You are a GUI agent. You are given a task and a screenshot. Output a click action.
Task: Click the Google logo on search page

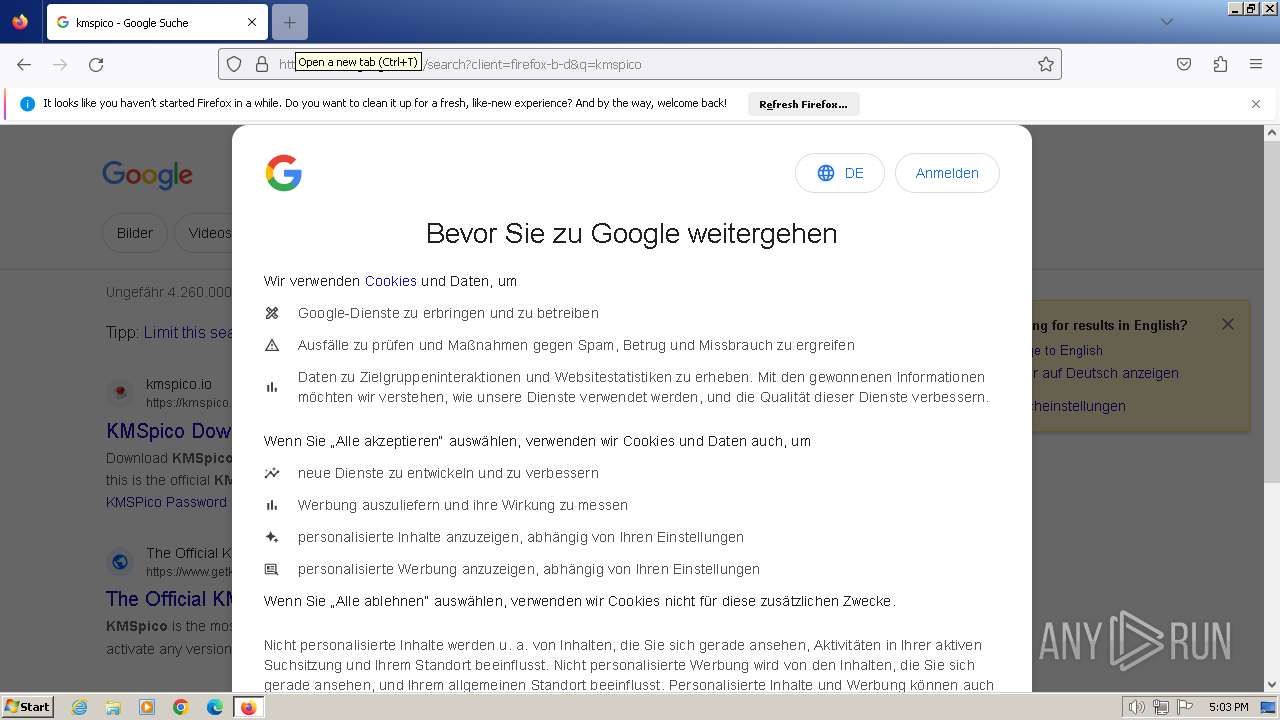[147, 175]
